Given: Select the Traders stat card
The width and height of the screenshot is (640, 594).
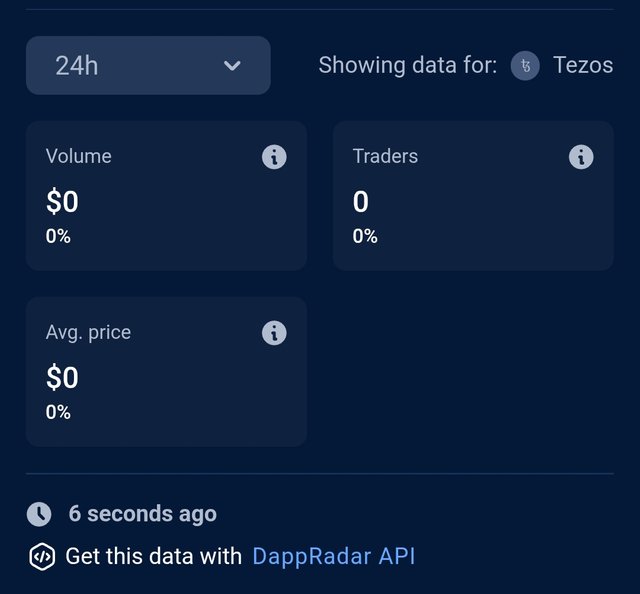Looking at the screenshot, I should (x=473, y=196).
